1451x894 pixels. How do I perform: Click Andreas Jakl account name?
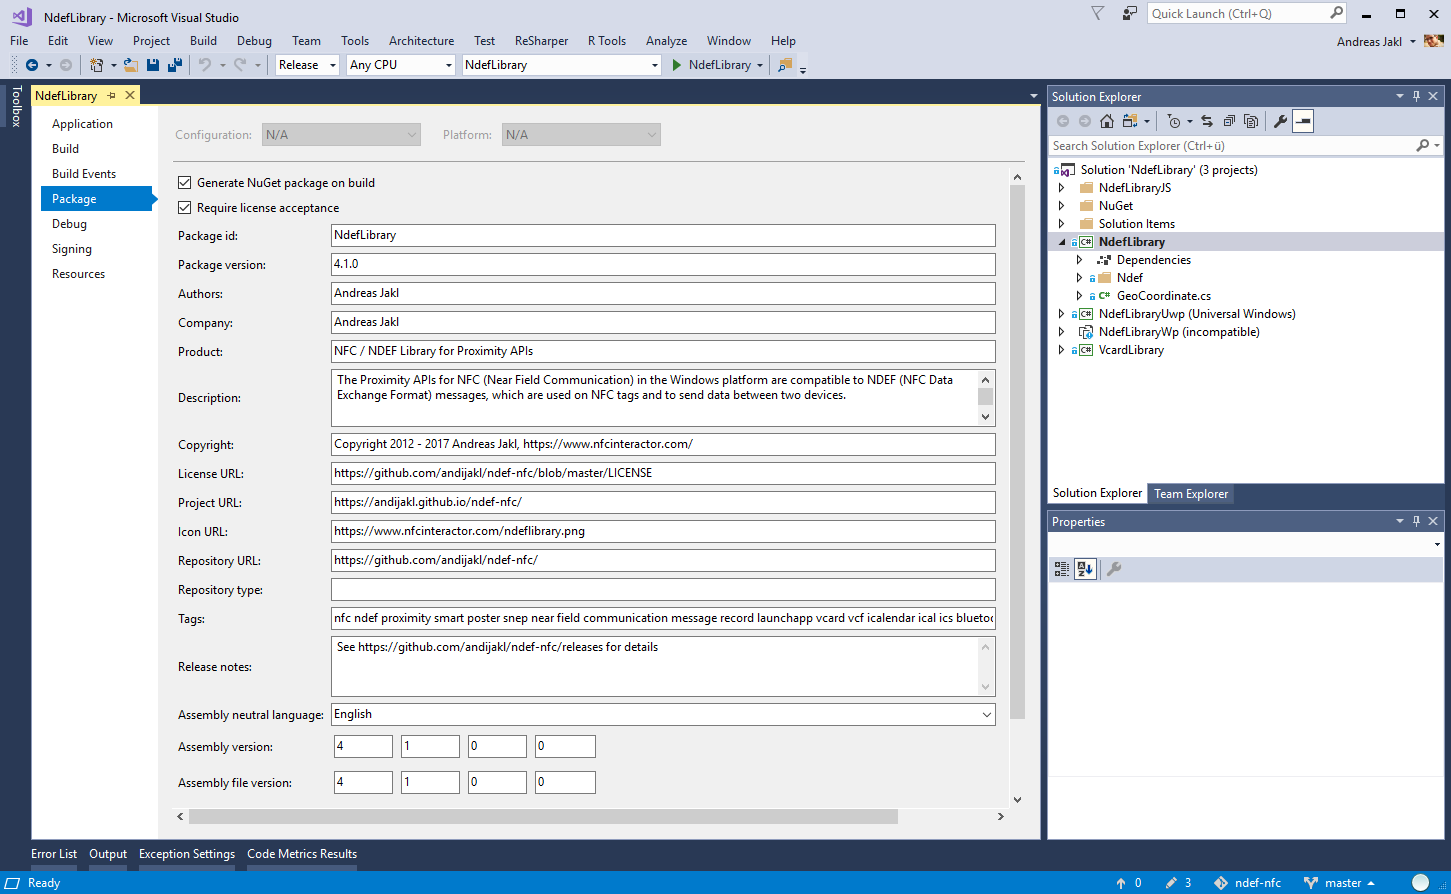[1369, 42]
